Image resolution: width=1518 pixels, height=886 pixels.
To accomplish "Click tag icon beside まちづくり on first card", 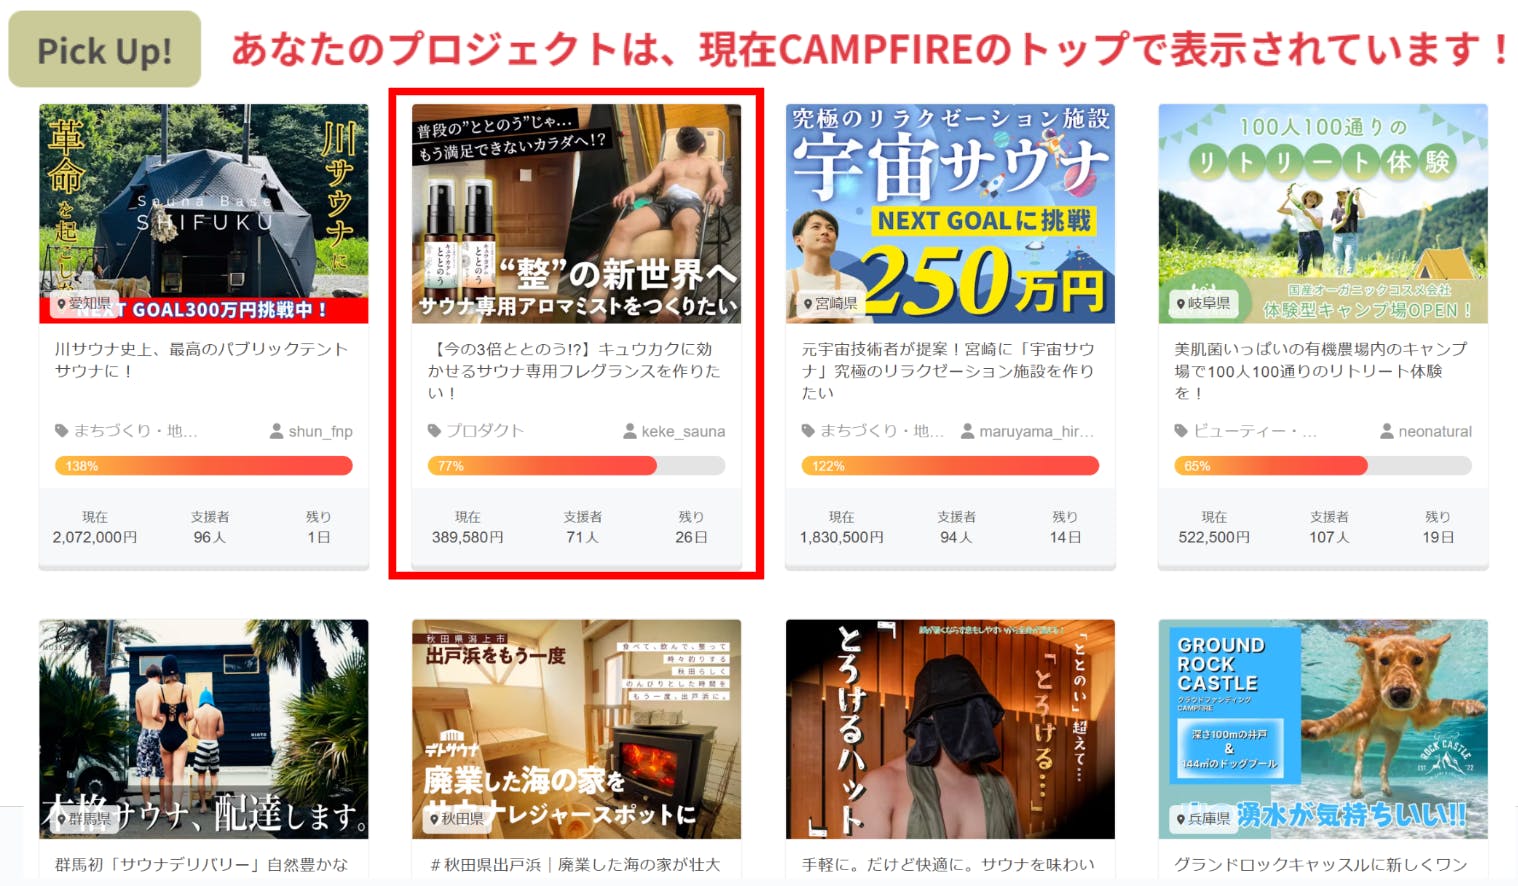I will [61, 431].
